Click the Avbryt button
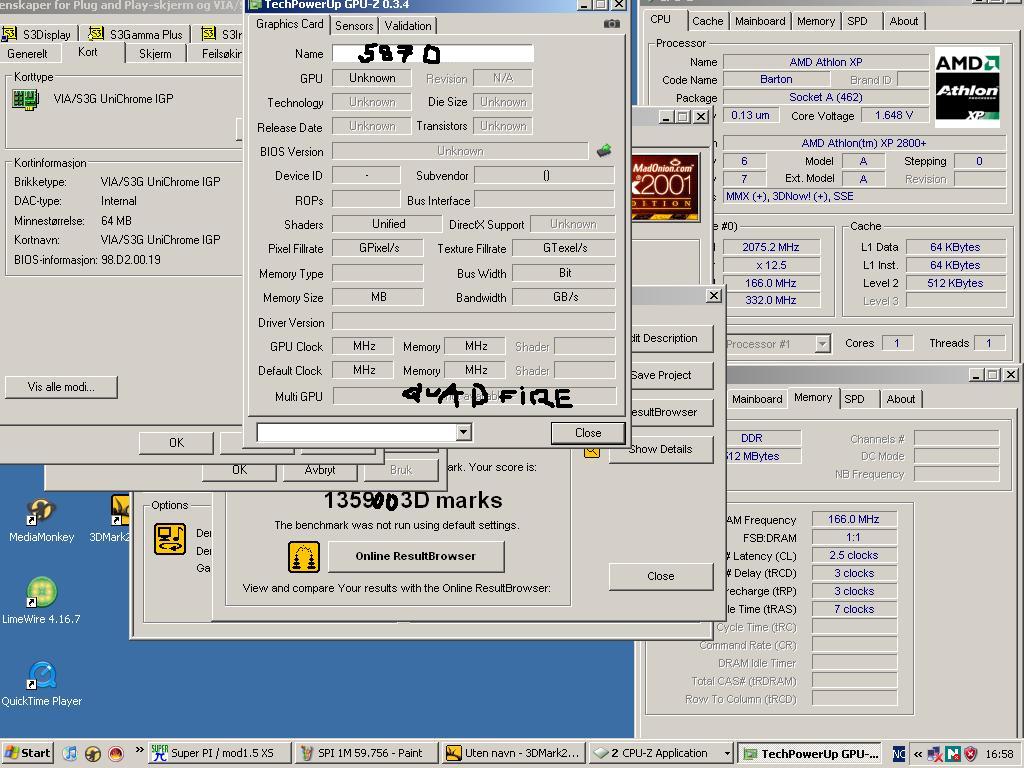 point(319,470)
